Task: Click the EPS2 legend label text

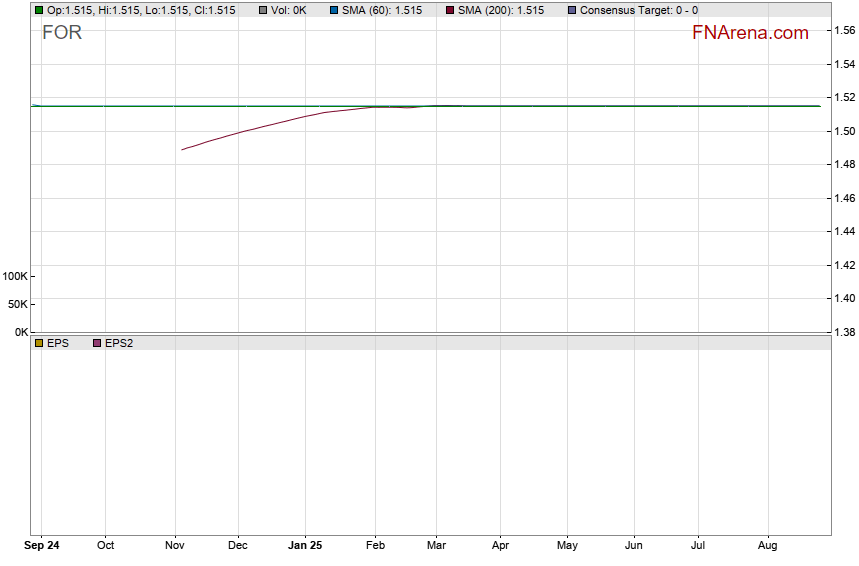Action: tap(119, 343)
